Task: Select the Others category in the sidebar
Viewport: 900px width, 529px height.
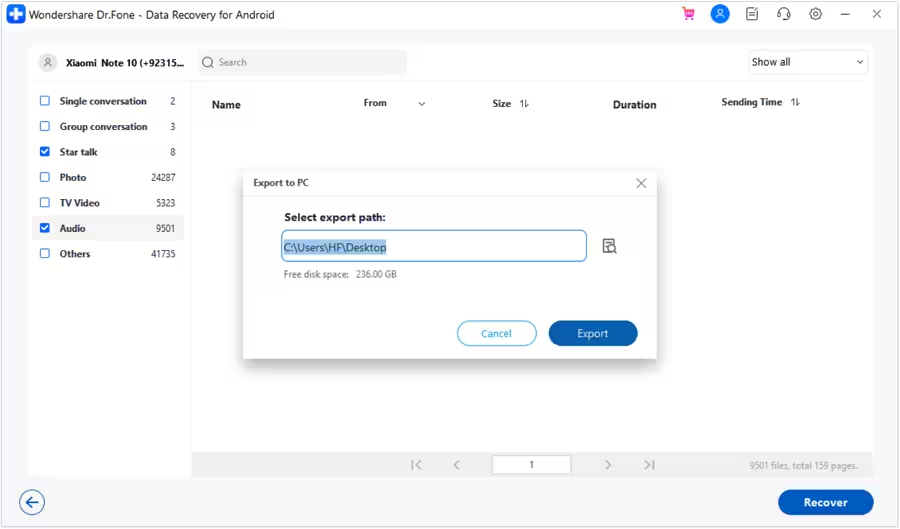Action: tap(75, 254)
